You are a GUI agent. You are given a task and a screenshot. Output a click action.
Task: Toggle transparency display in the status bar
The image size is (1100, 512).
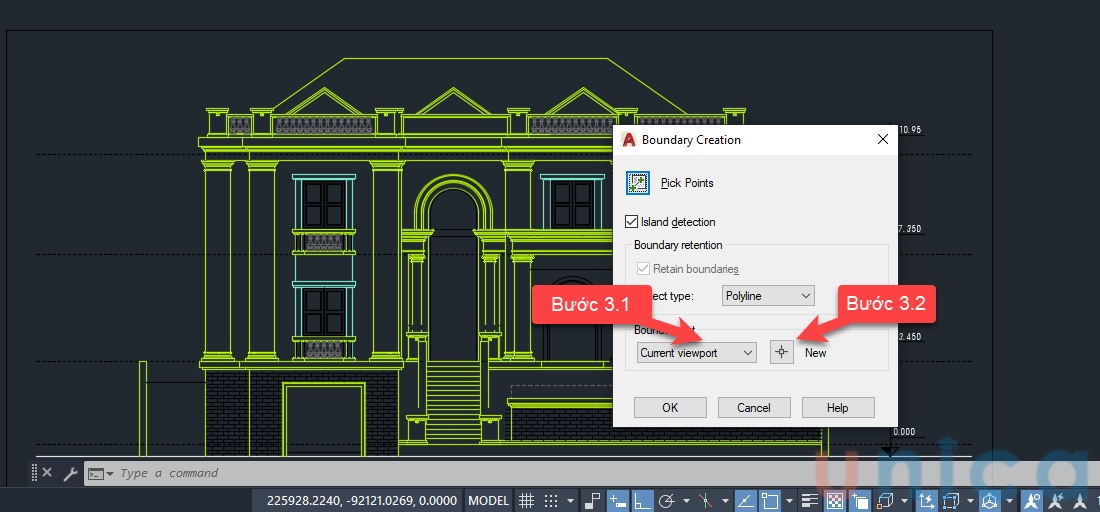(x=833, y=501)
